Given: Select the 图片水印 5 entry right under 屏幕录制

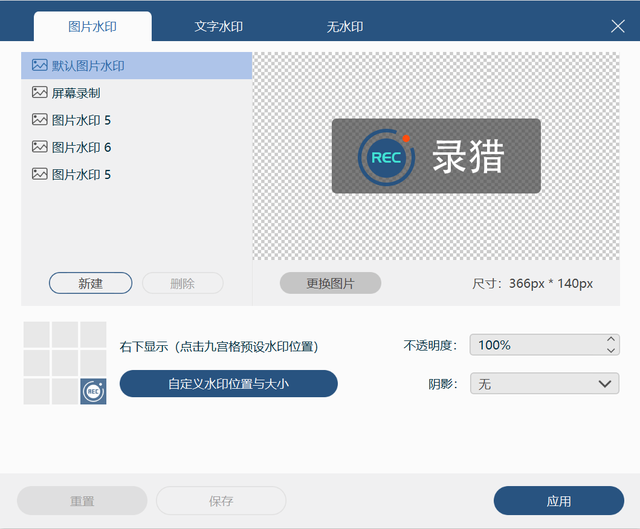Looking at the screenshot, I should click(136, 120).
